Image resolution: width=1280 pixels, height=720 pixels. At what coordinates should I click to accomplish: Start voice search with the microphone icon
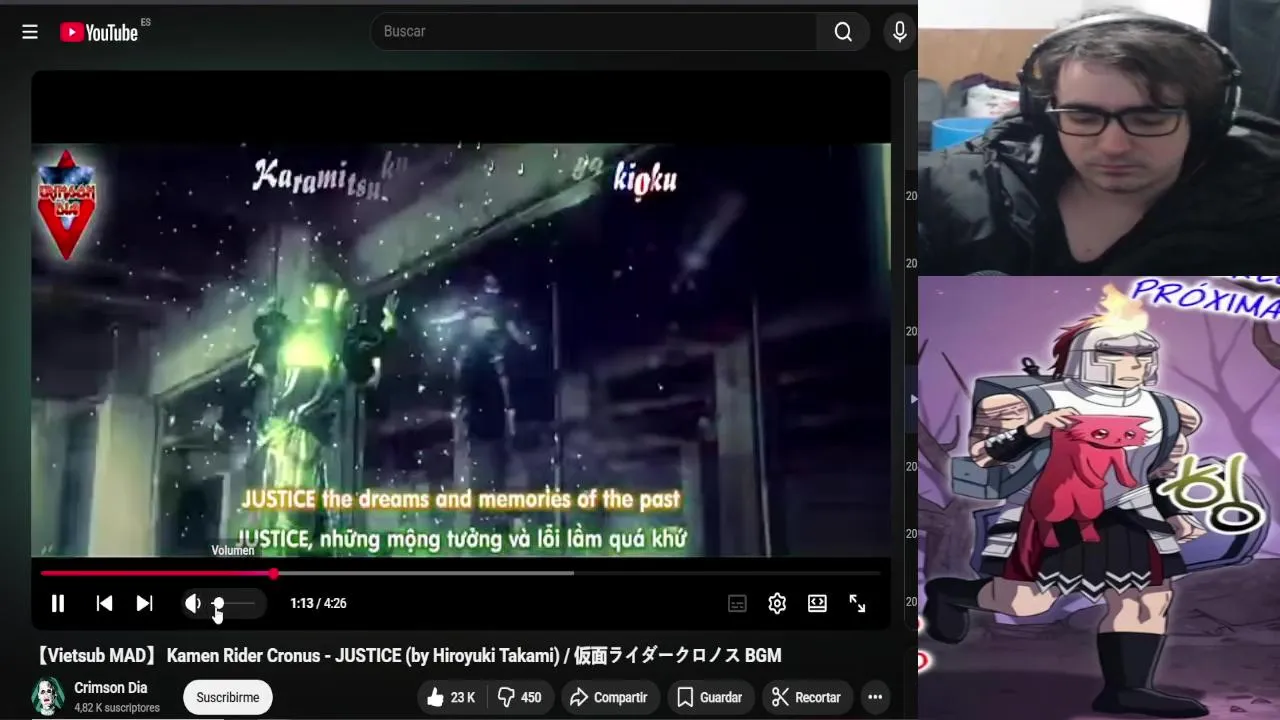[900, 32]
